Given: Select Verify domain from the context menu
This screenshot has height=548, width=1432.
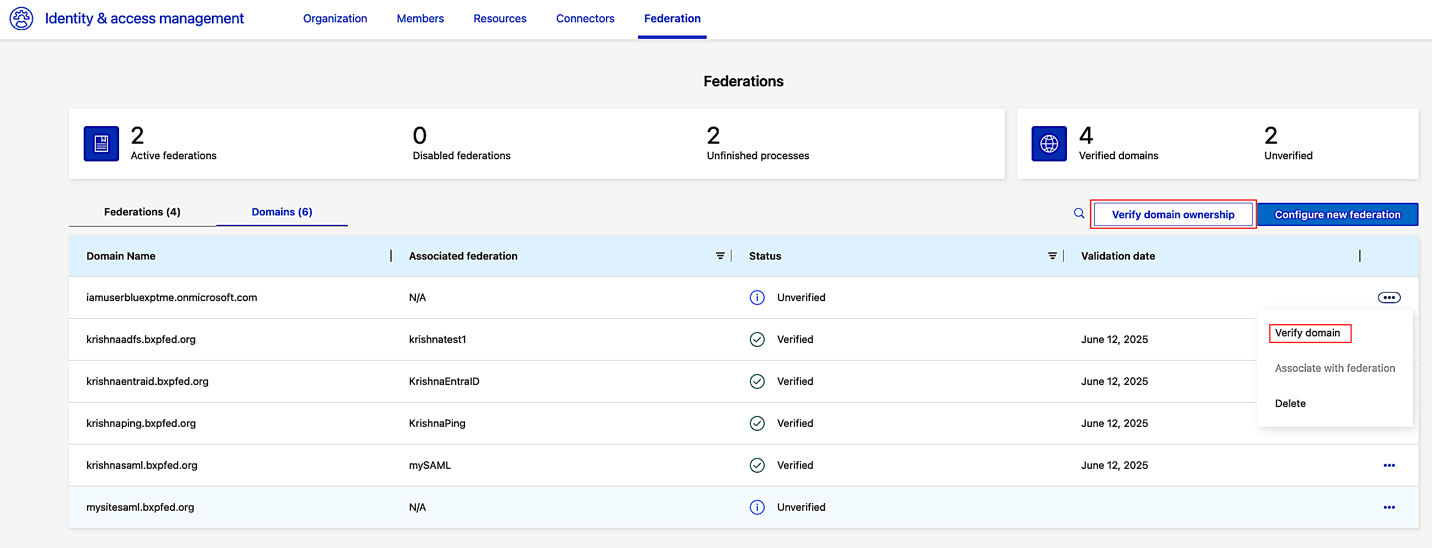Looking at the screenshot, I should [x=1307, y=333].
